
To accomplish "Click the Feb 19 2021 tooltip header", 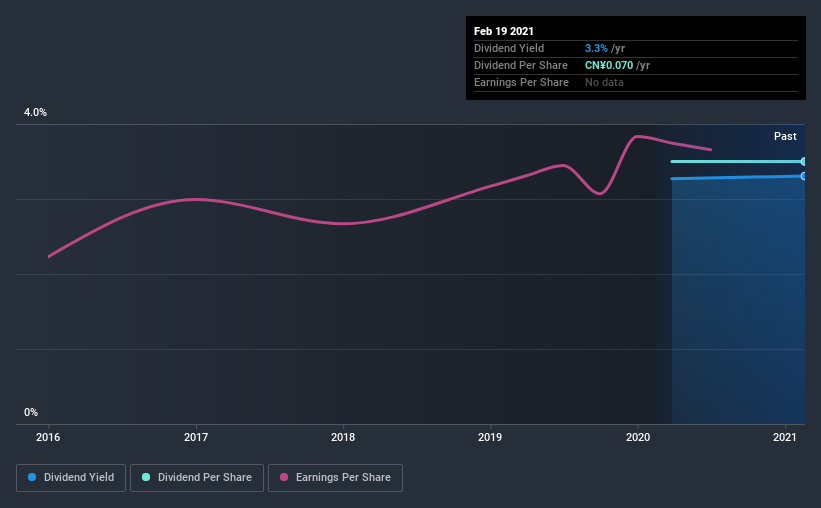I will (504, 31).
